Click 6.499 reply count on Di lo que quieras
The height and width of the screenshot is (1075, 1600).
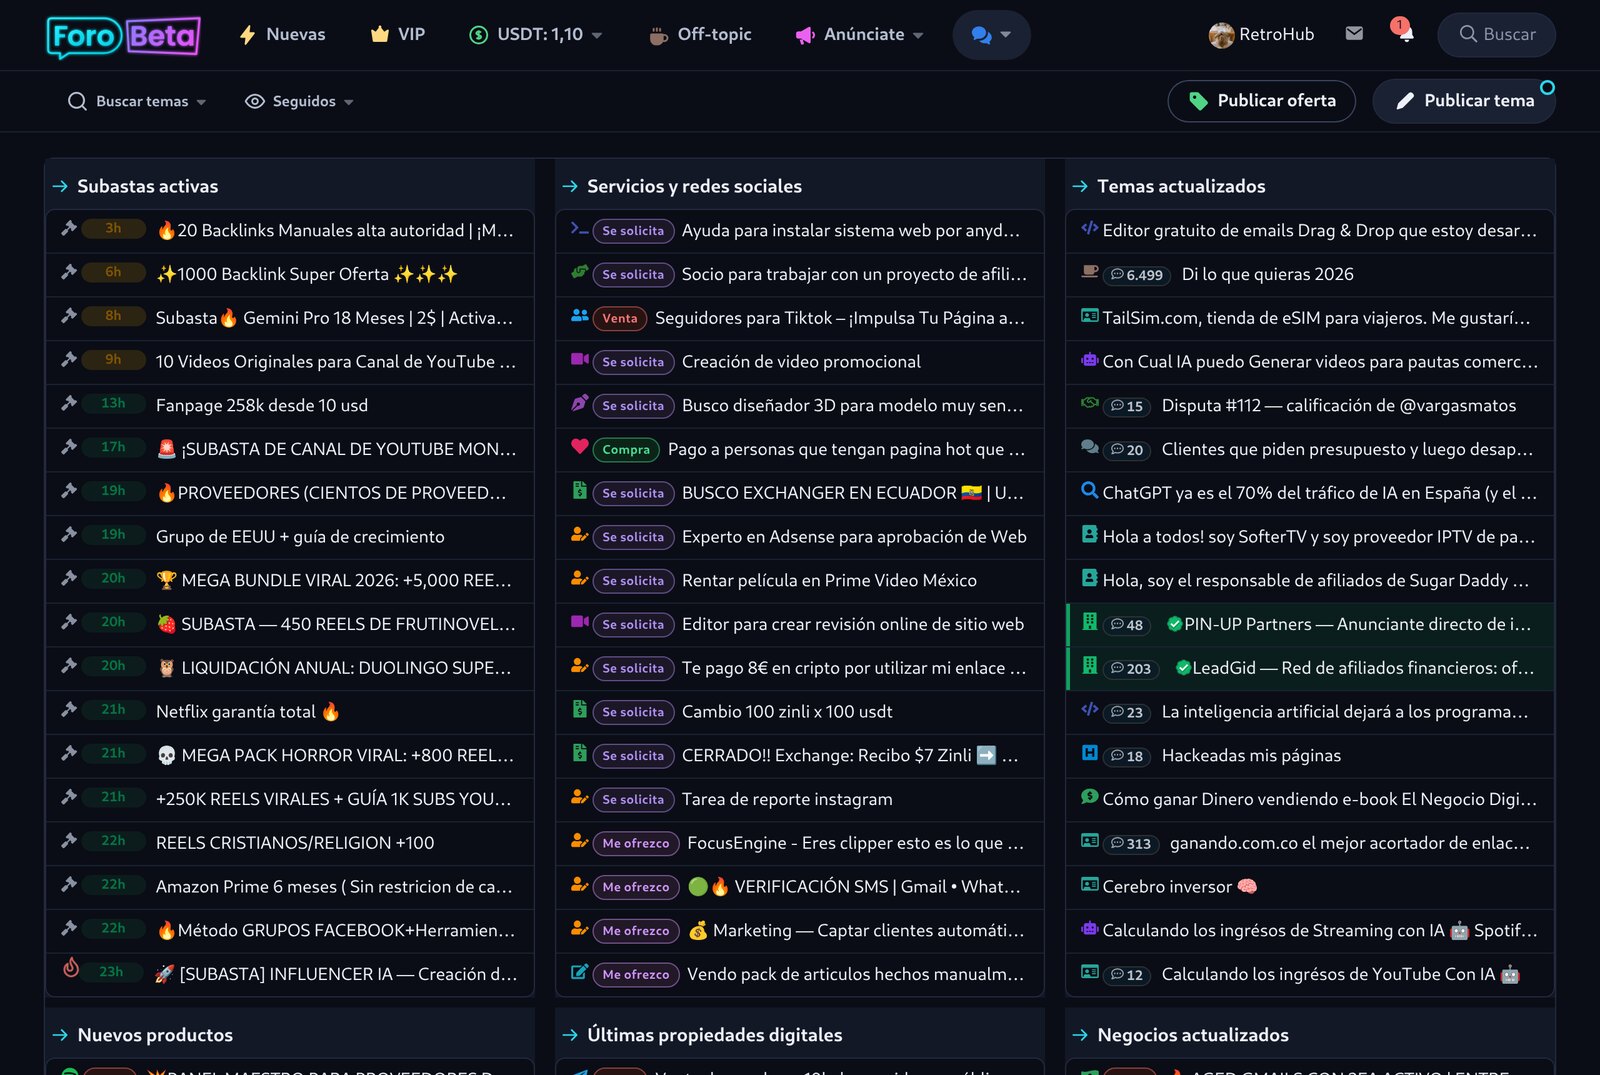1137,275
